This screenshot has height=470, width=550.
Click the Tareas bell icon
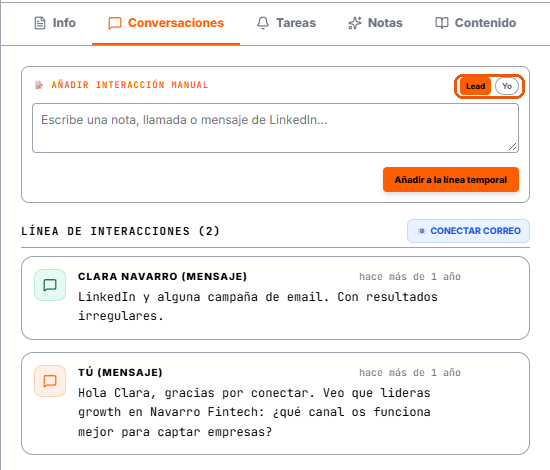pyautogui.click(x=263, y=23)
